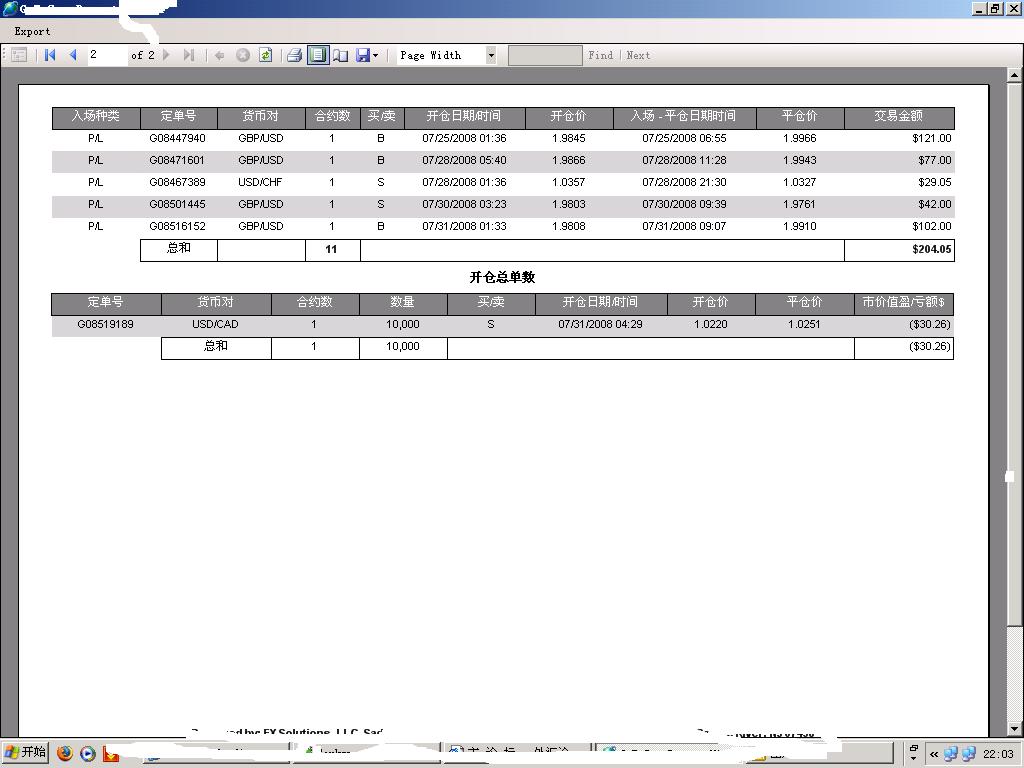Click the $77.00 trade amount
1024x768 pixels.
935,161
